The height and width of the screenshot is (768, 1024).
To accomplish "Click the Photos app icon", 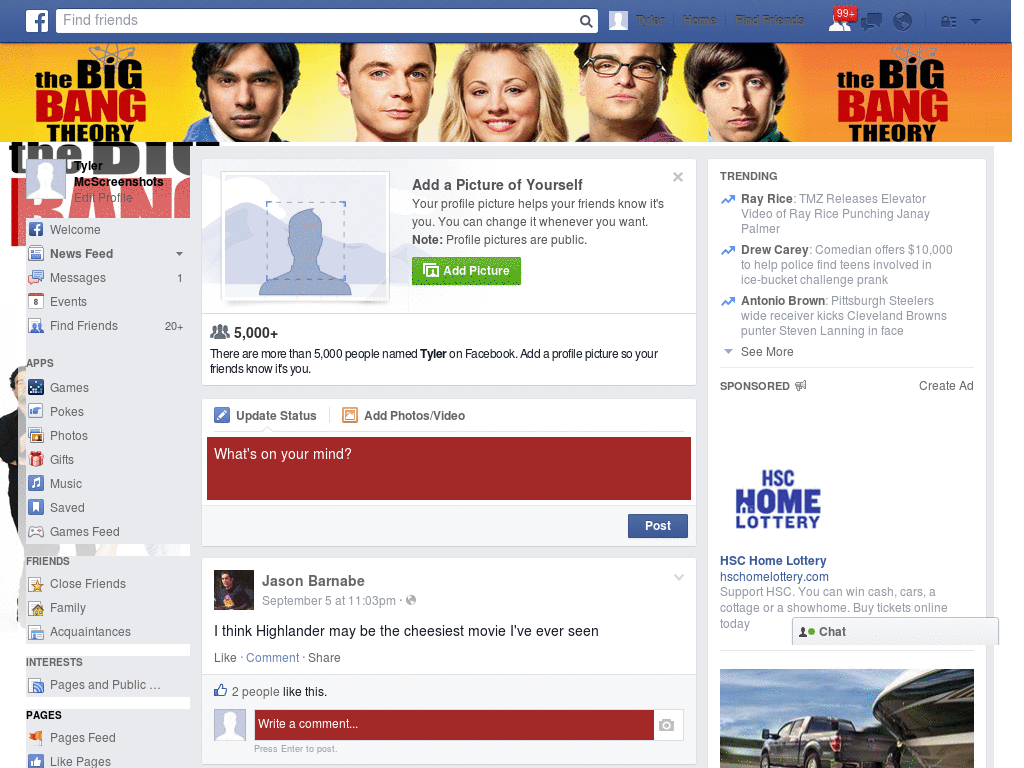I will 37,436.
